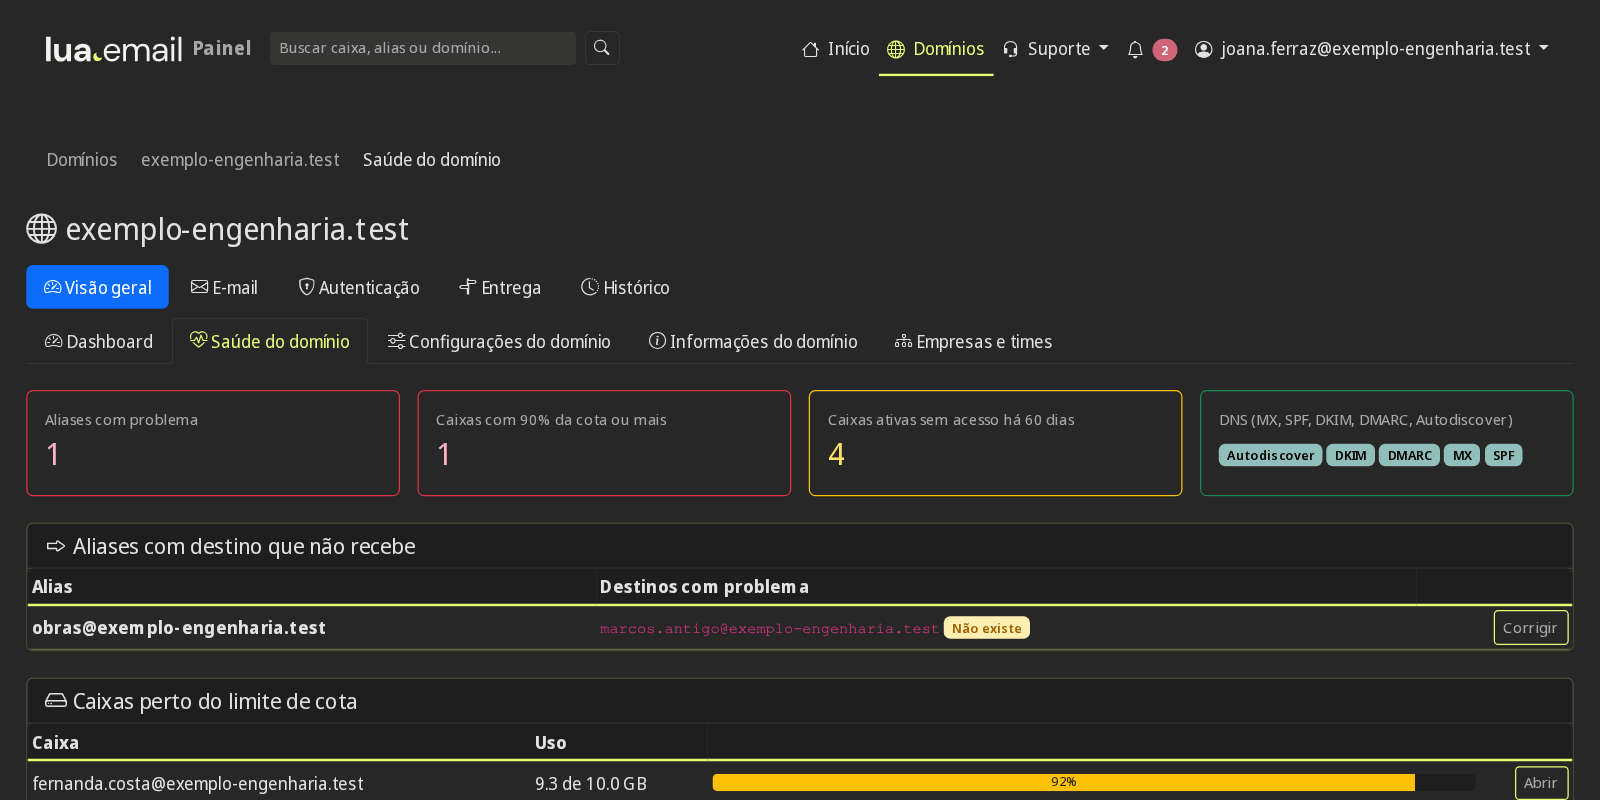Click the SPF DNS badge
This screenshot has width=1600, height=800.
point(1503,455)
